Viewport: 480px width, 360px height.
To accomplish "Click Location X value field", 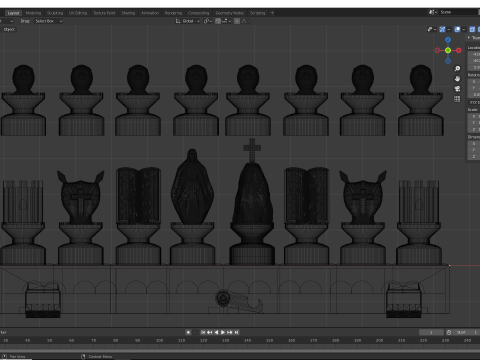I will tap(474, 54).
